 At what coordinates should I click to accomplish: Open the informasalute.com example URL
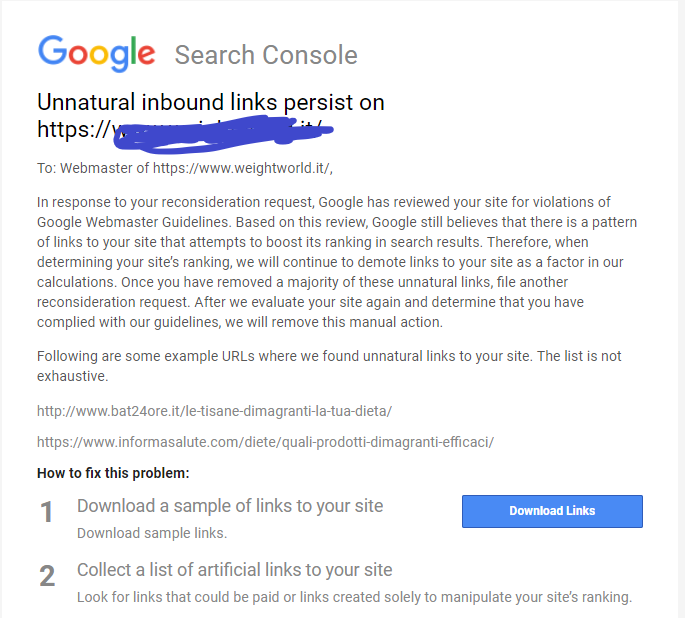coord(265,441)
